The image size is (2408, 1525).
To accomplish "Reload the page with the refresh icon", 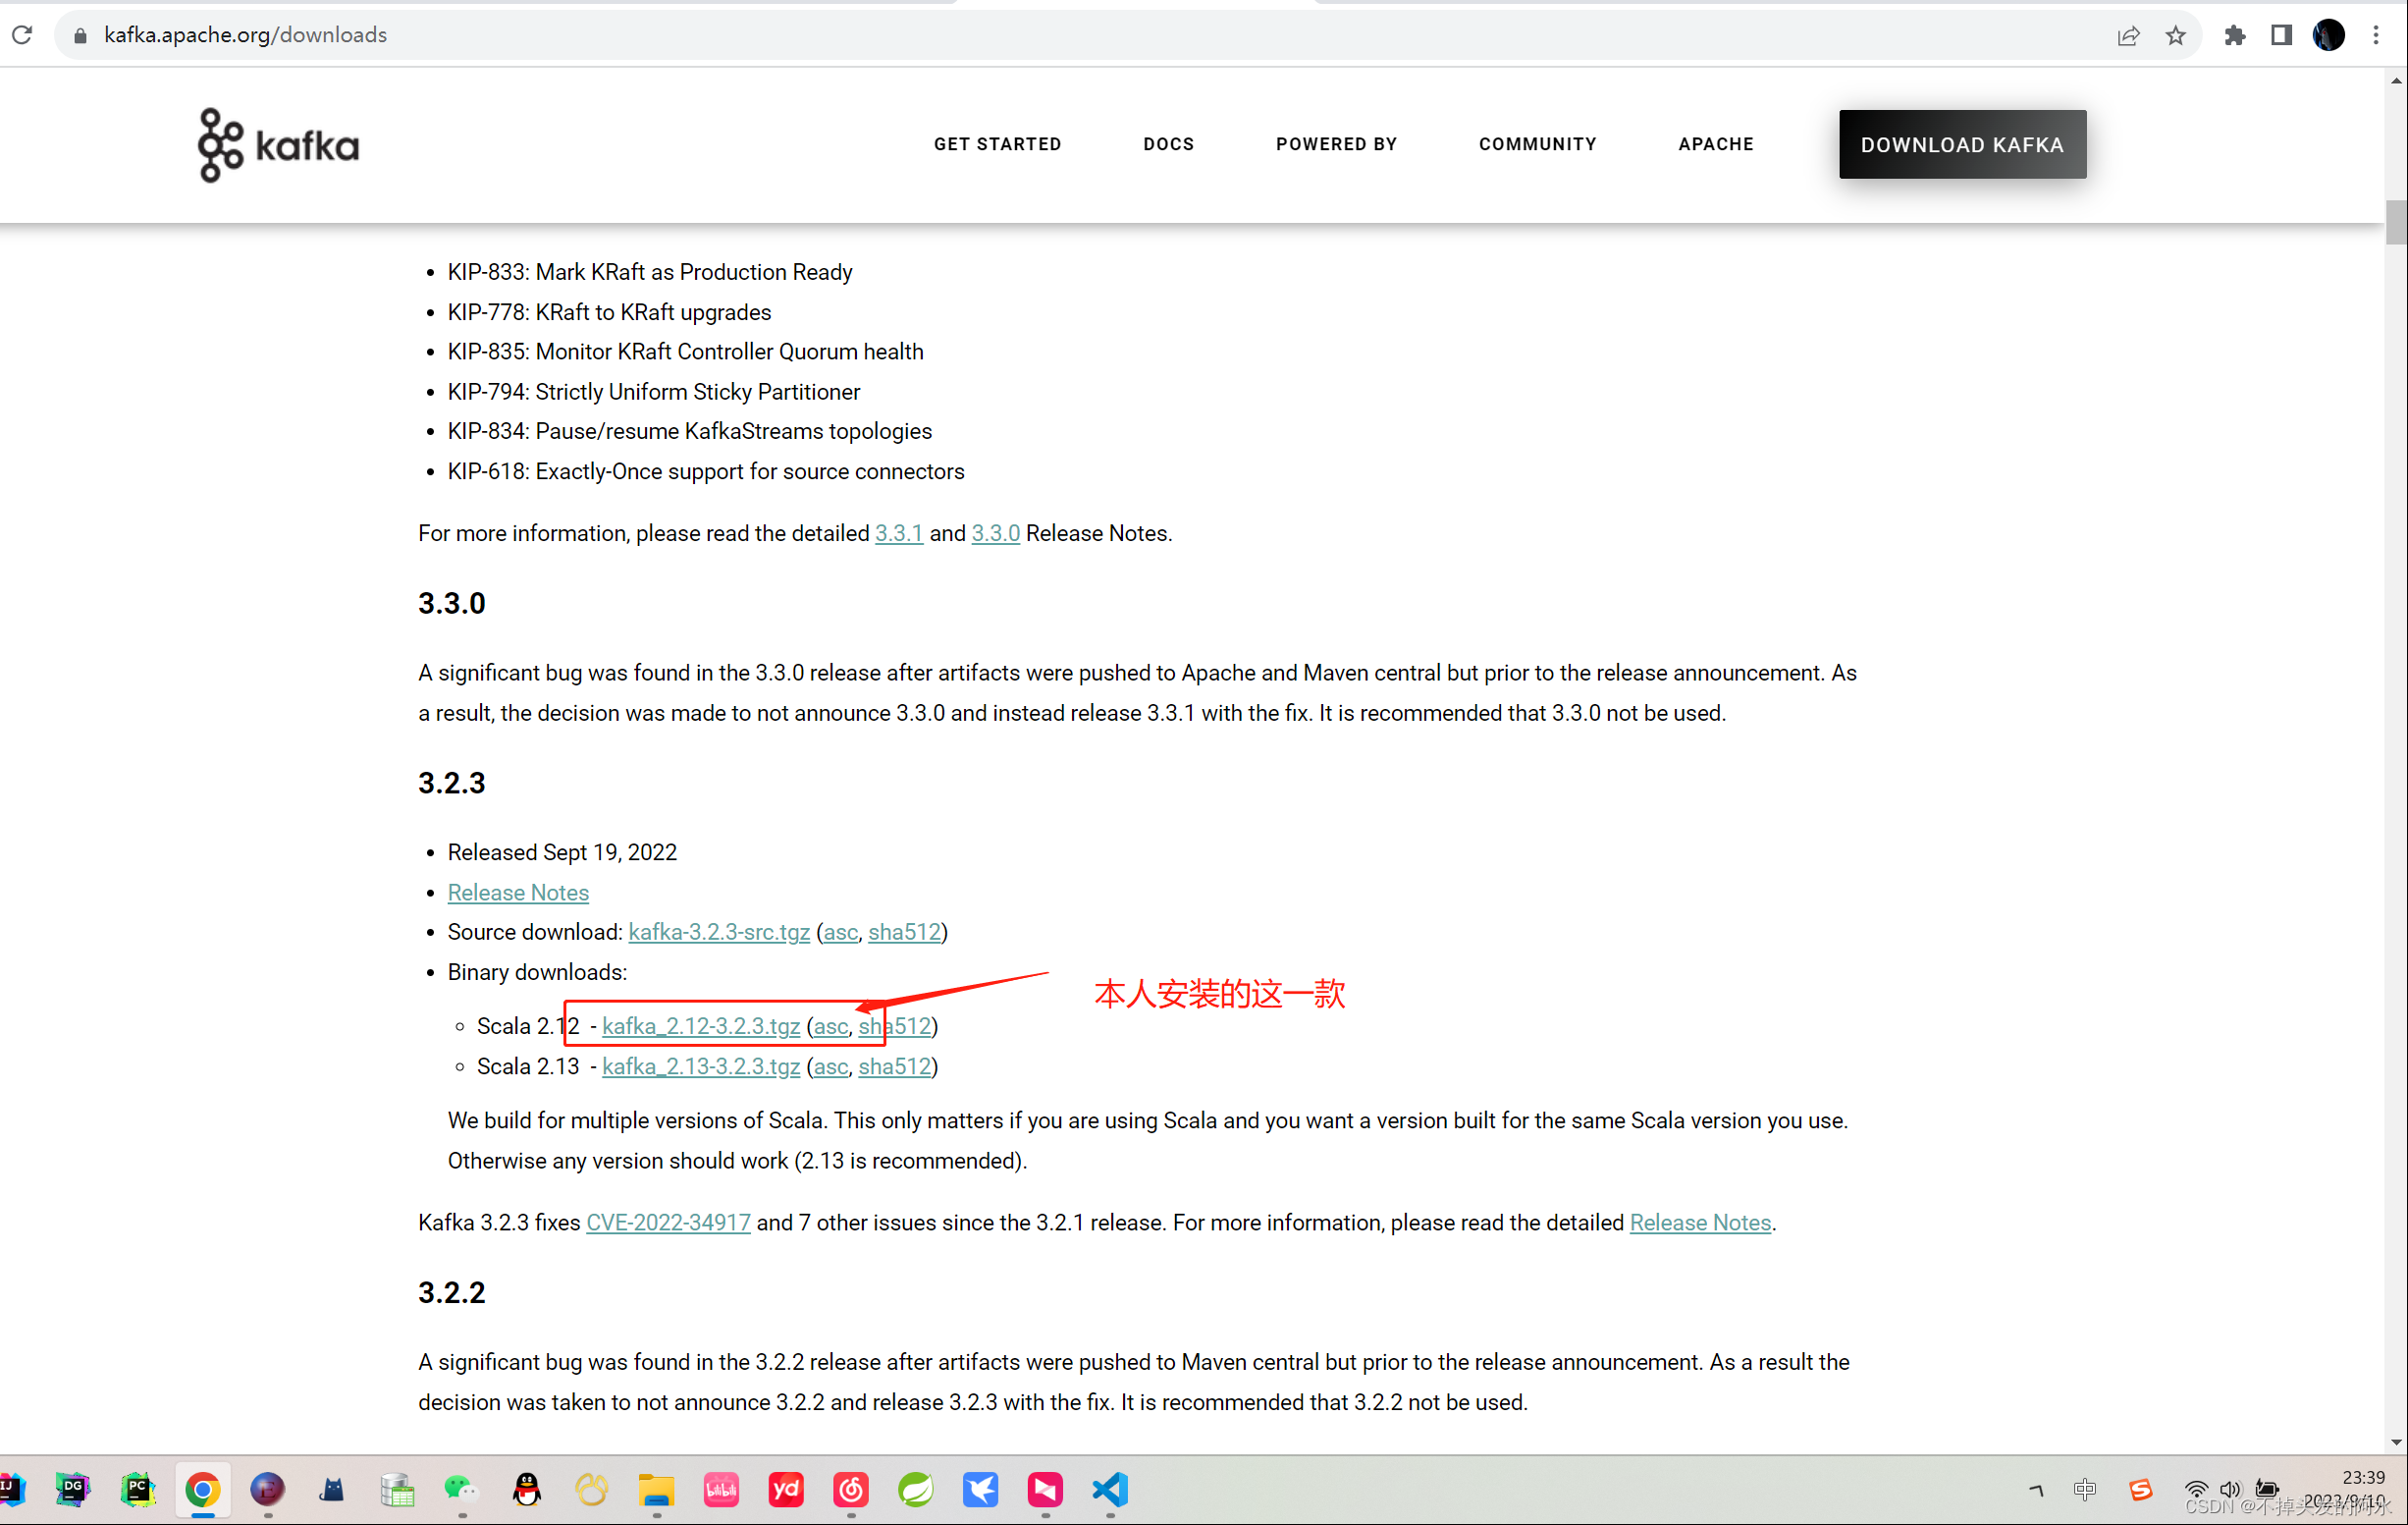I will click(x=22, y=35).
